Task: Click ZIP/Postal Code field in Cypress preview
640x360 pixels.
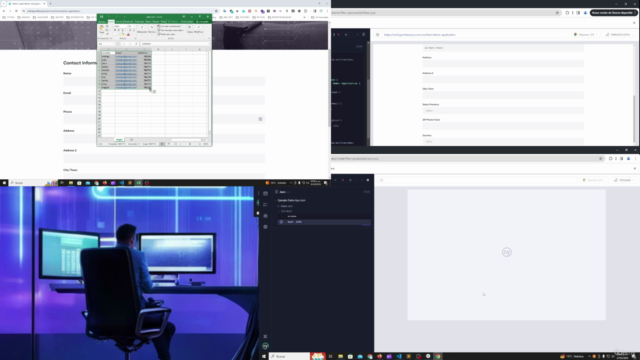Action: pyautogui.click(x=503, y=126)
